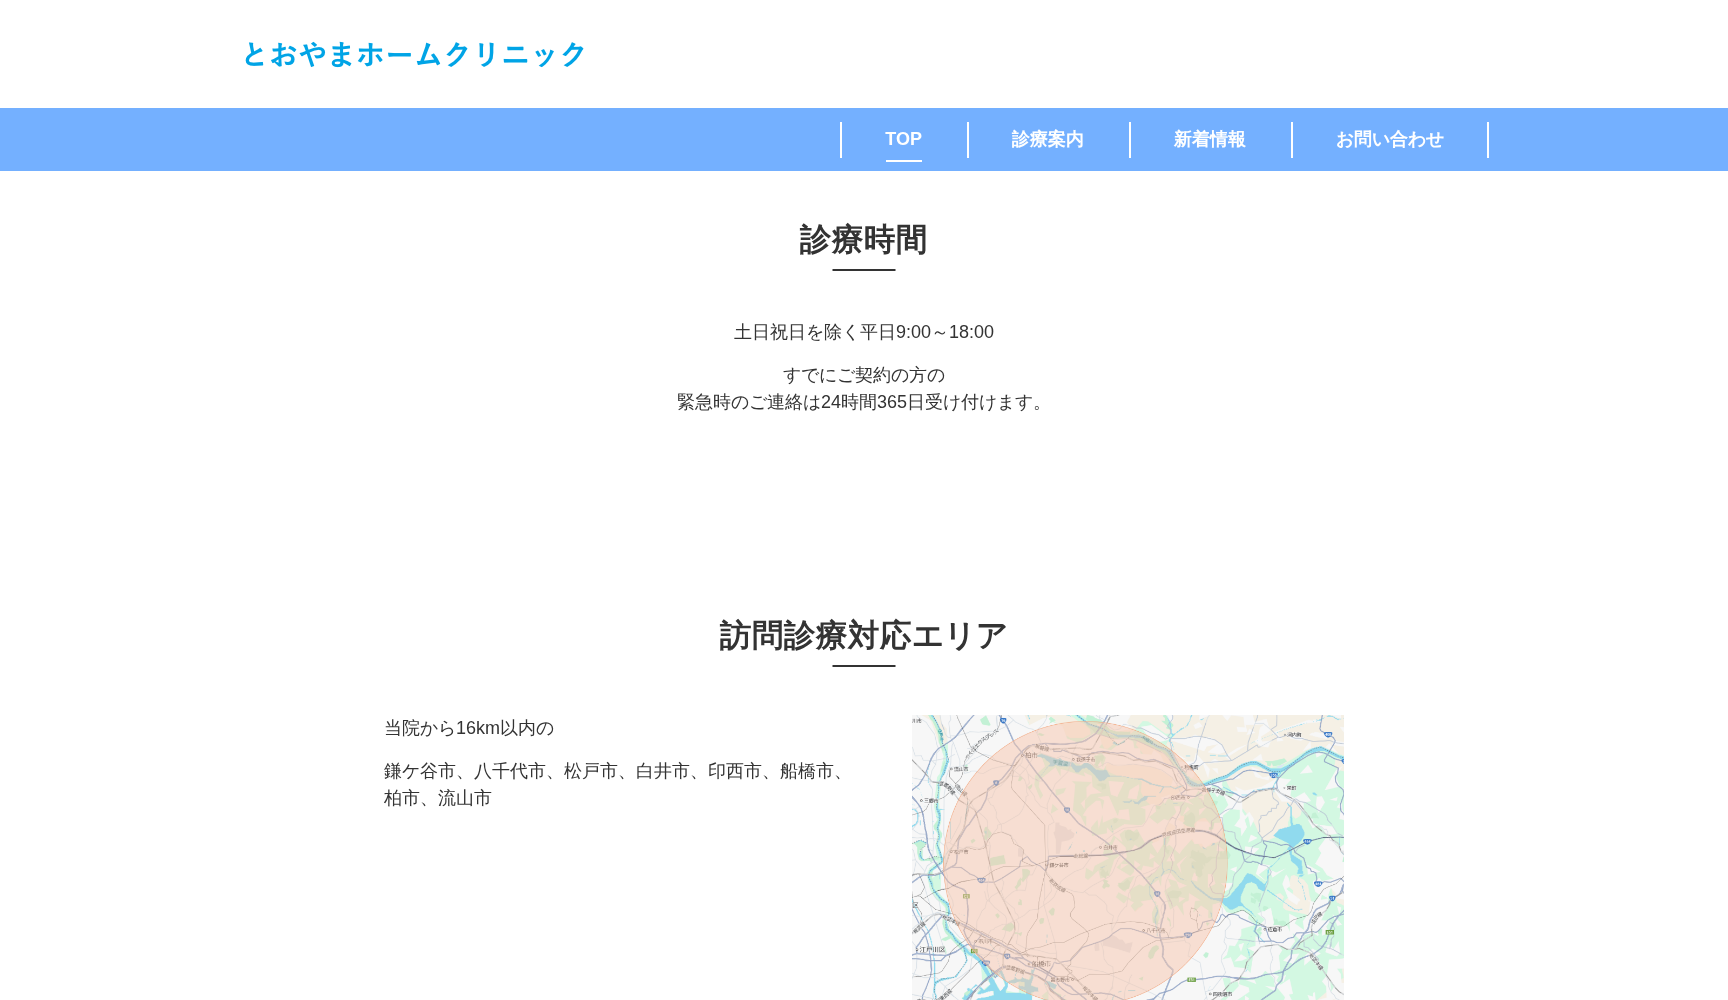Click the city list starting with 鎌ケ谷市
The image size is (1728, 1000).
pos(616,785)
